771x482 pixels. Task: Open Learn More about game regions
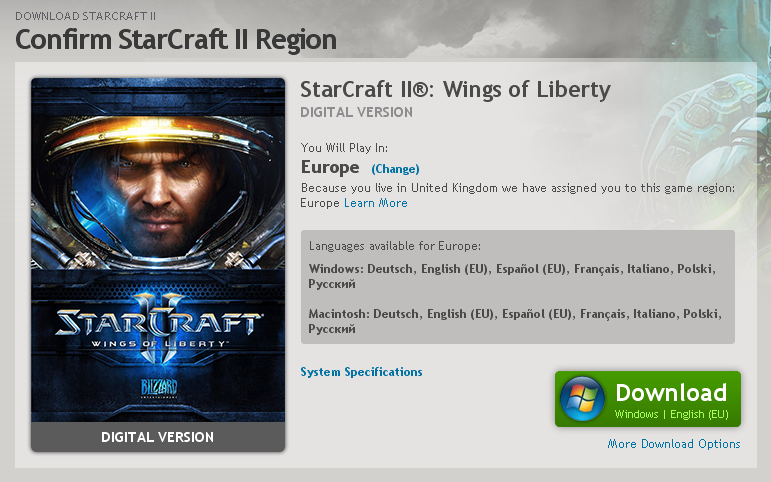point(376,203)
